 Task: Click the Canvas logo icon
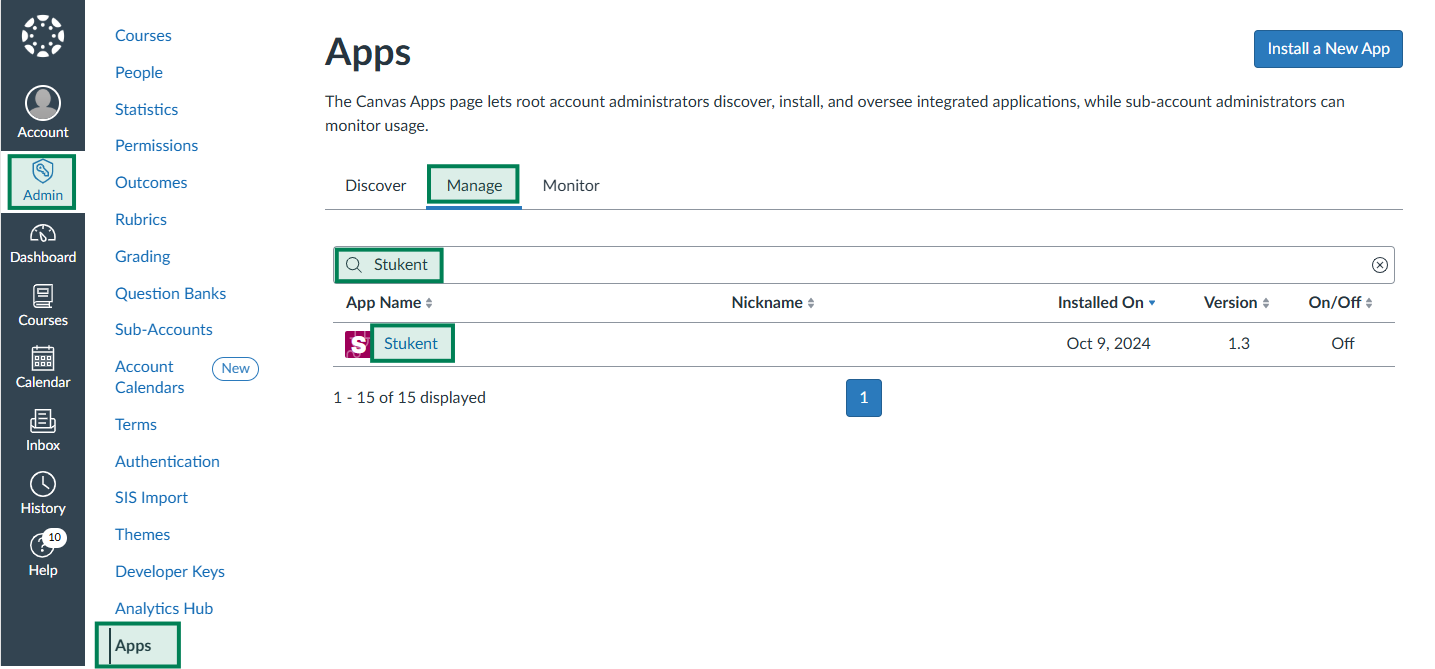point(43,36)
